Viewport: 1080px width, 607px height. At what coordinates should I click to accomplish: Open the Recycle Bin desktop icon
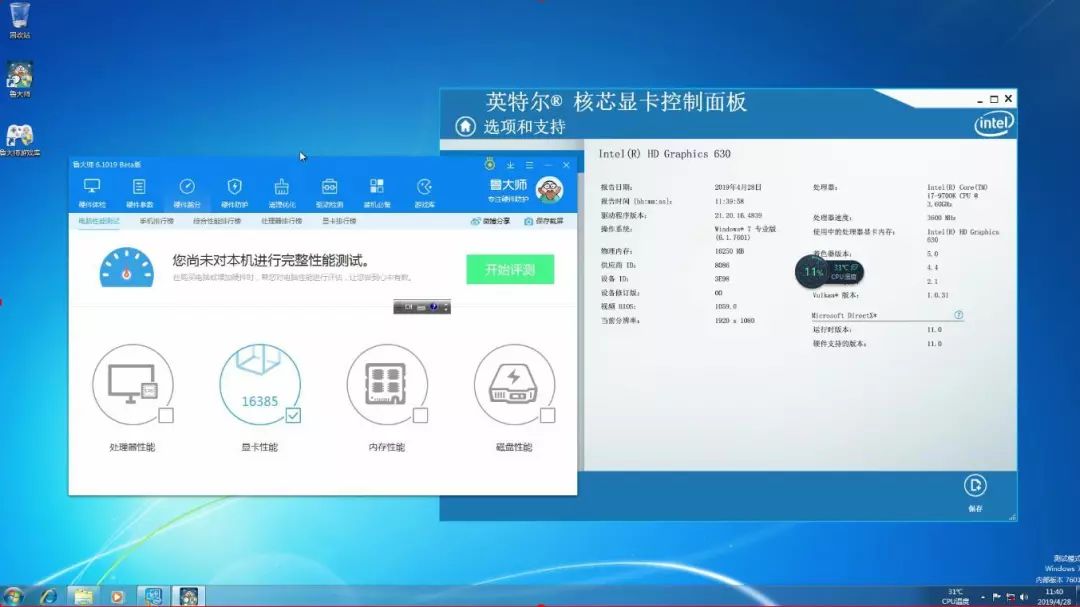[x=19, y=20]
